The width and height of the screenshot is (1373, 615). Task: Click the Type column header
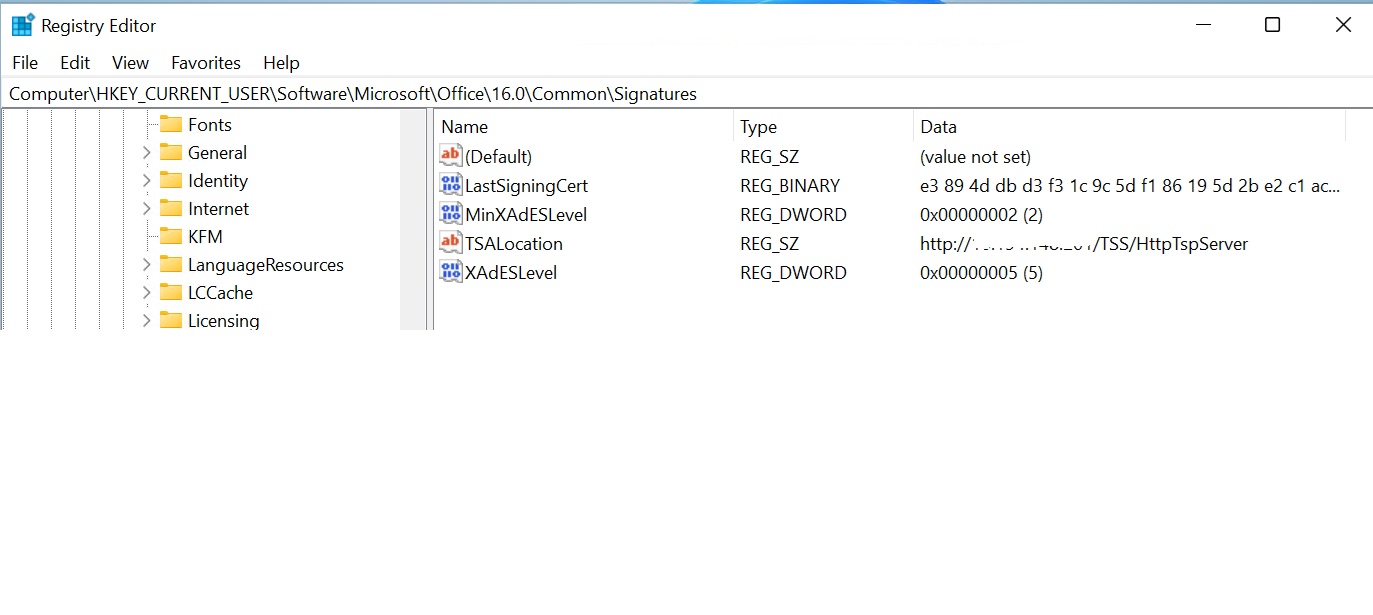click(x=757, y=127)
